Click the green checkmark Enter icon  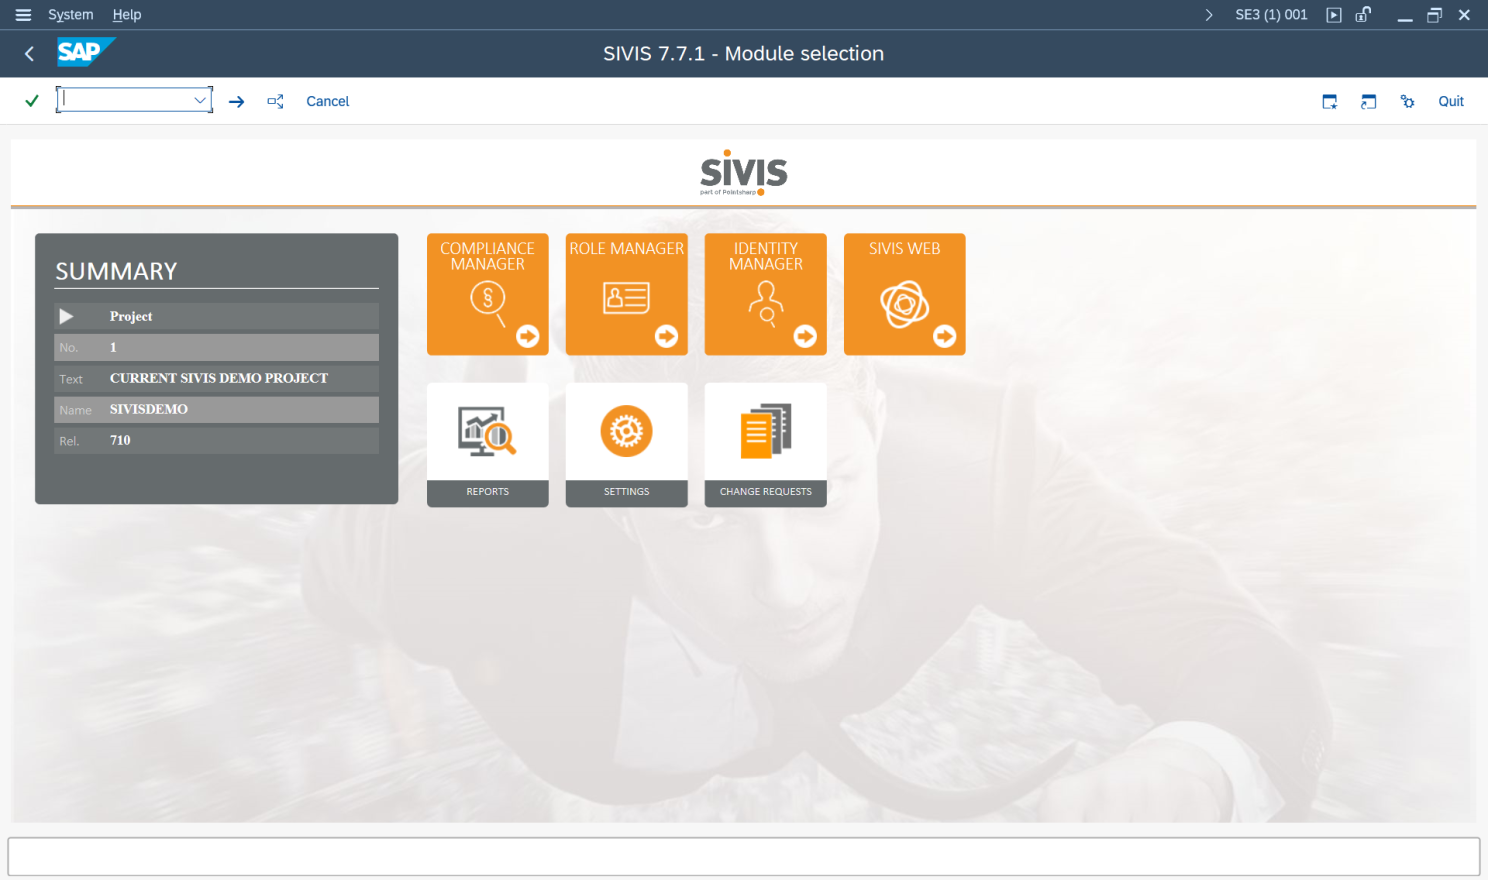pyautogui.click(x=32, y=101)
